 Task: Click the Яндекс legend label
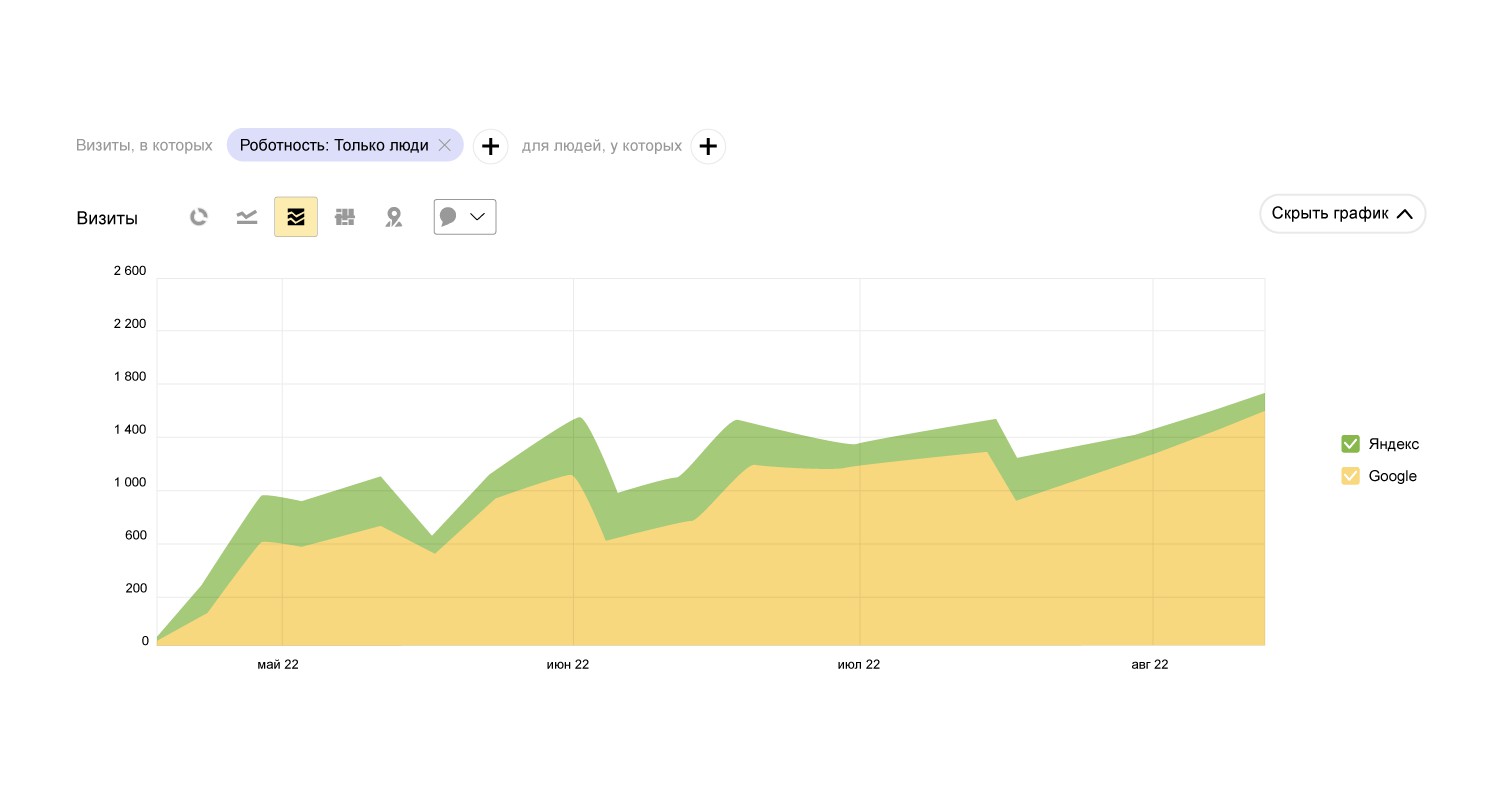pos(1394,444)
